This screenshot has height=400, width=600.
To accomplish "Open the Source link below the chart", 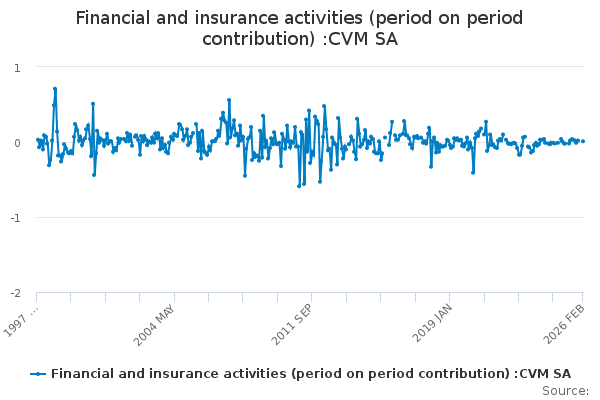I will 567,391.
